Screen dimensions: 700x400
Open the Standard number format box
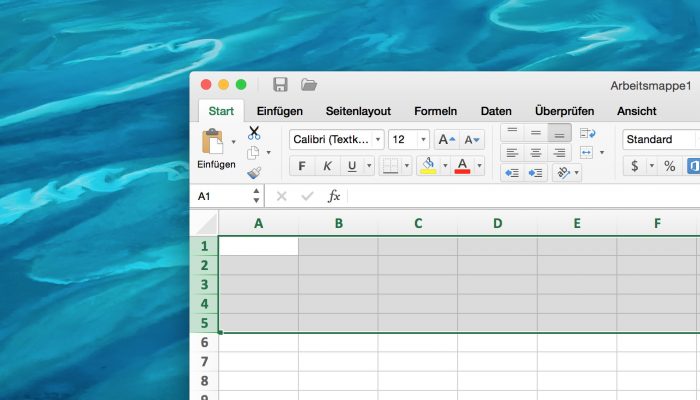pos(661,140)
